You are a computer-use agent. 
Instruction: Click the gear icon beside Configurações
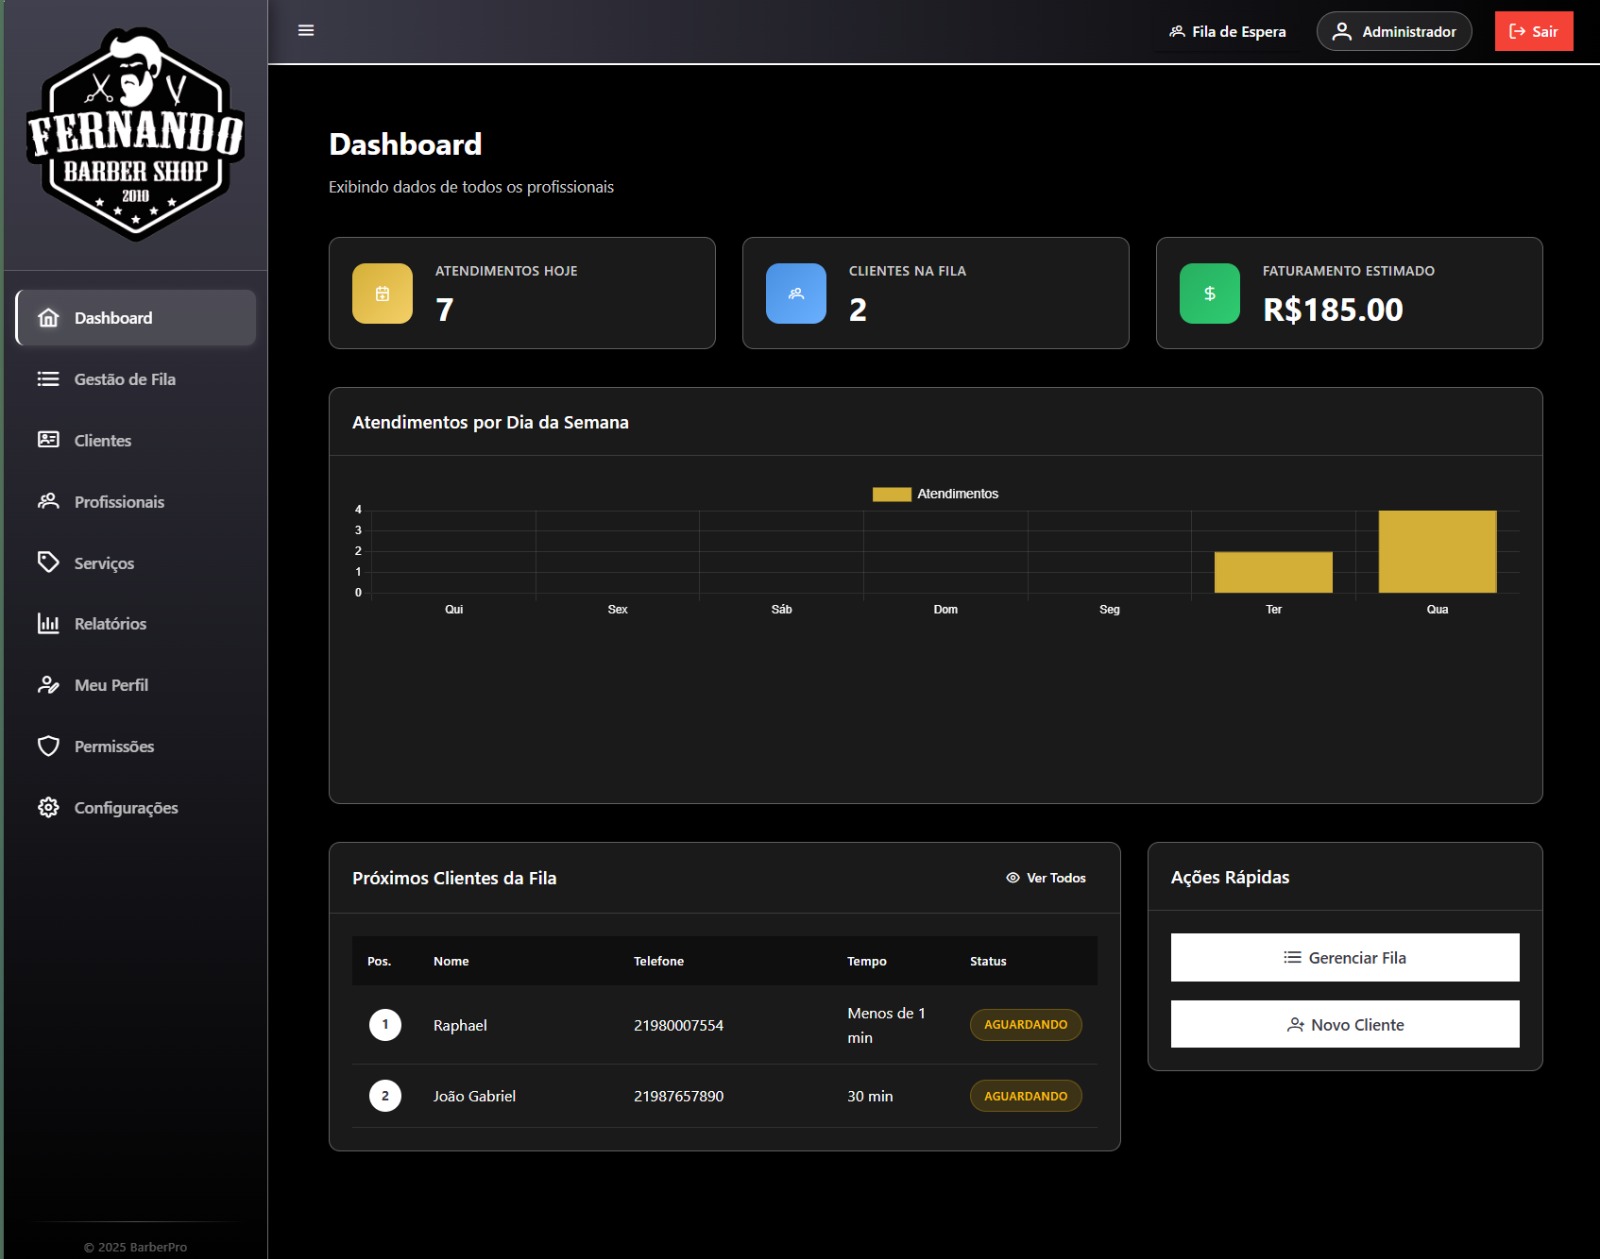[48, 808]
